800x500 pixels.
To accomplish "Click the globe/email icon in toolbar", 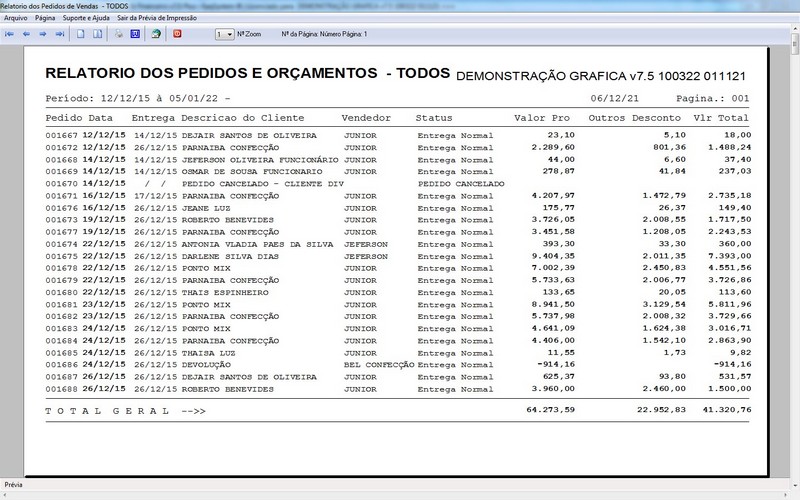I will pos(156,34).
